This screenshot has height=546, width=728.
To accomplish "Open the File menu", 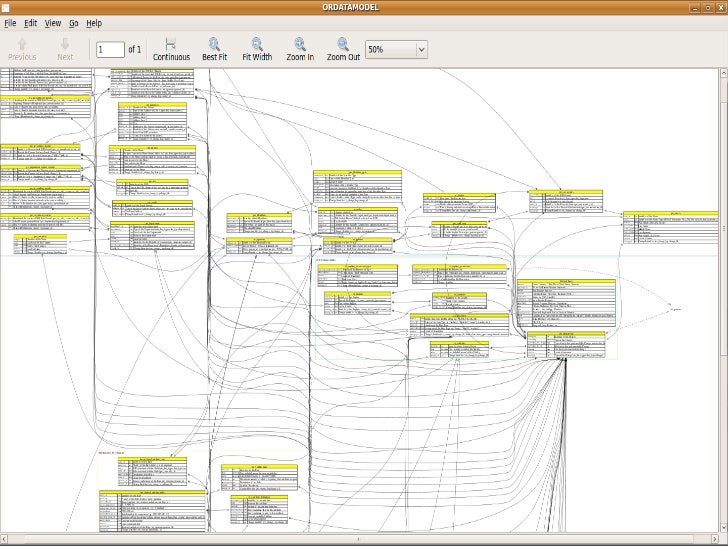I will click(10, 22).
